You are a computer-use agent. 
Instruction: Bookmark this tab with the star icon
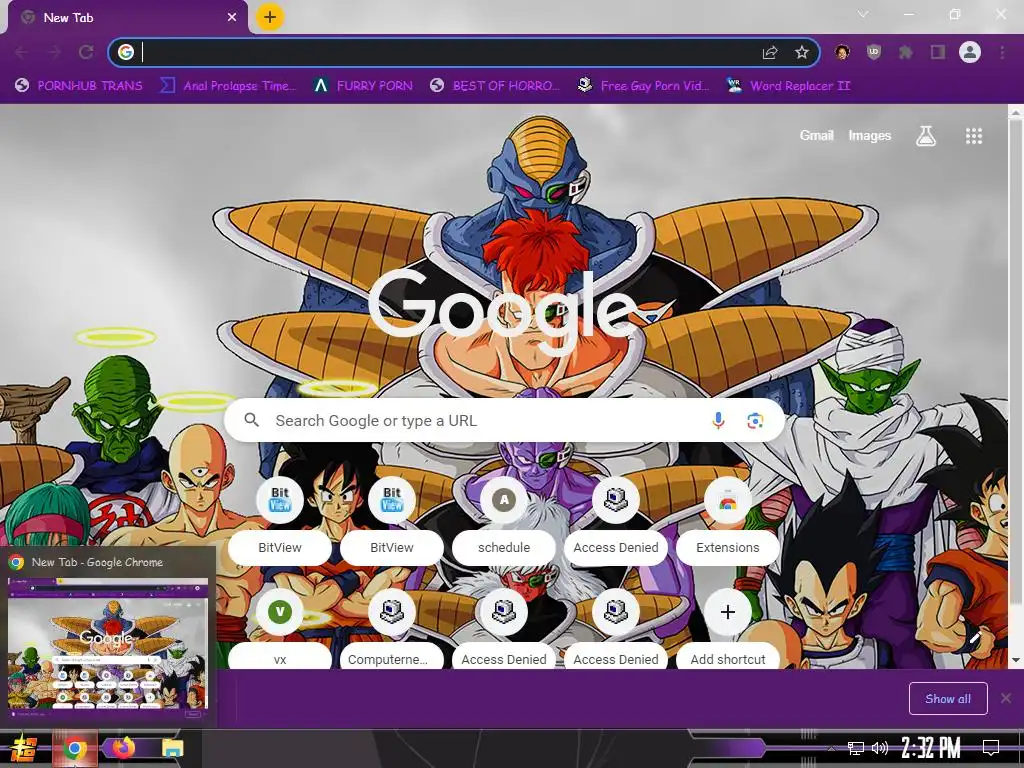coord(802,52)
